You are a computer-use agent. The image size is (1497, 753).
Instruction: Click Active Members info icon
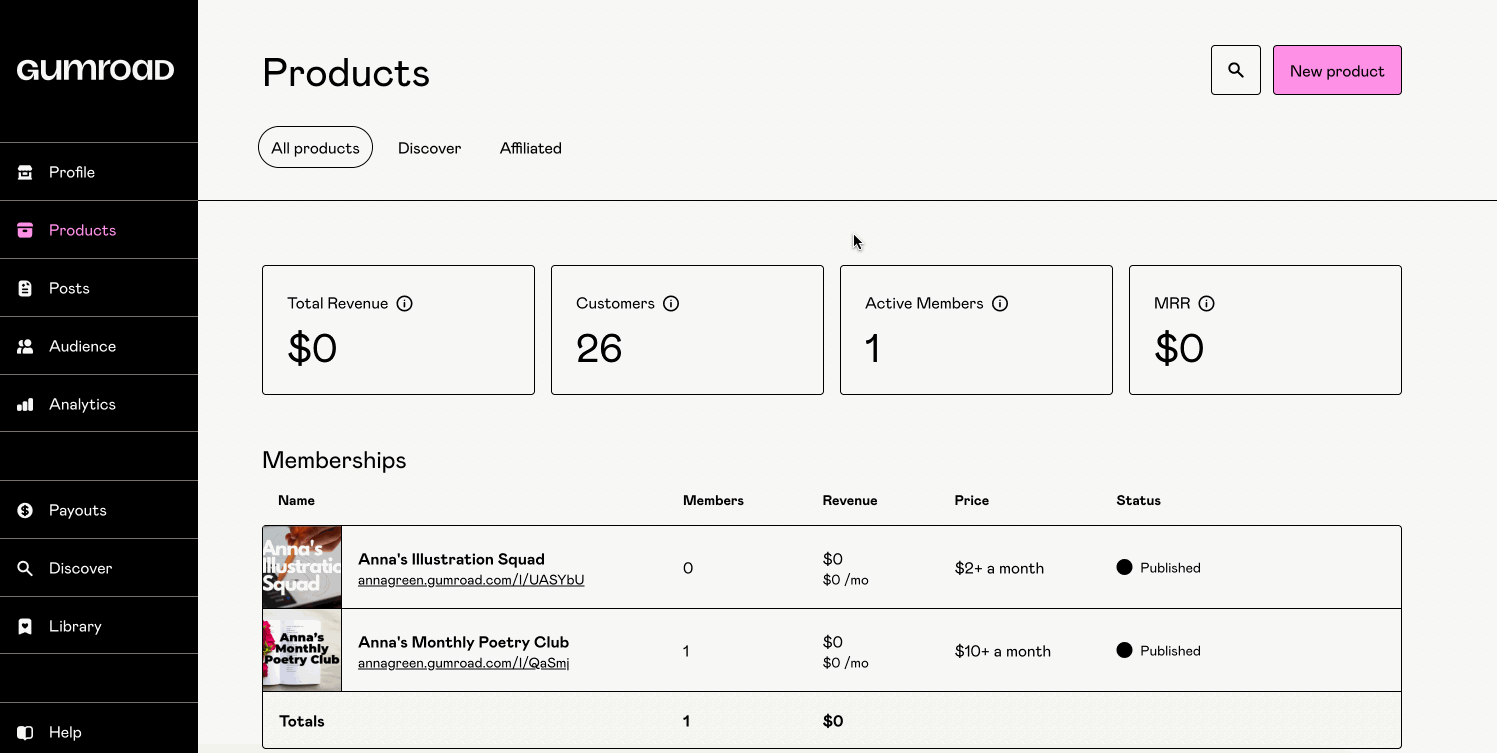point(999,303)
